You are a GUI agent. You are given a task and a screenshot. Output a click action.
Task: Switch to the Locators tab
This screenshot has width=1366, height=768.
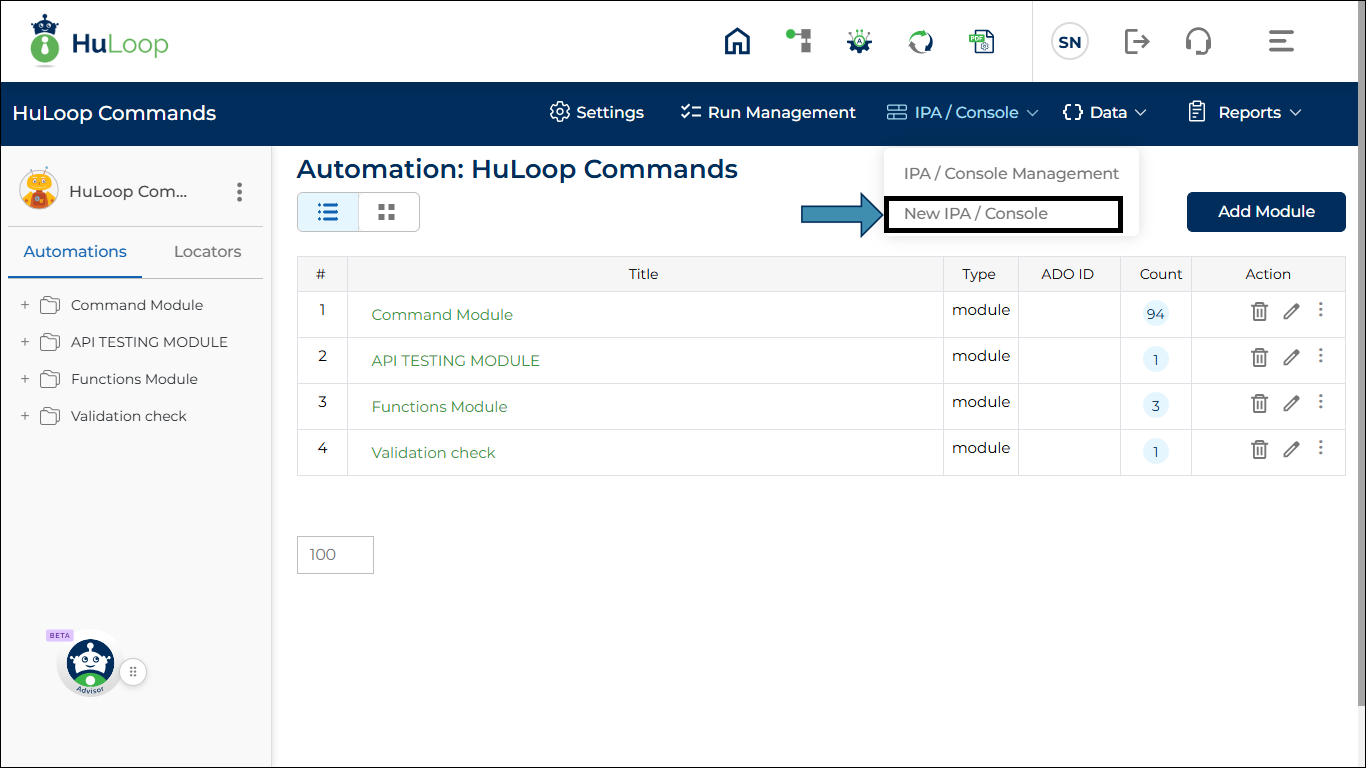click(207, 252)
